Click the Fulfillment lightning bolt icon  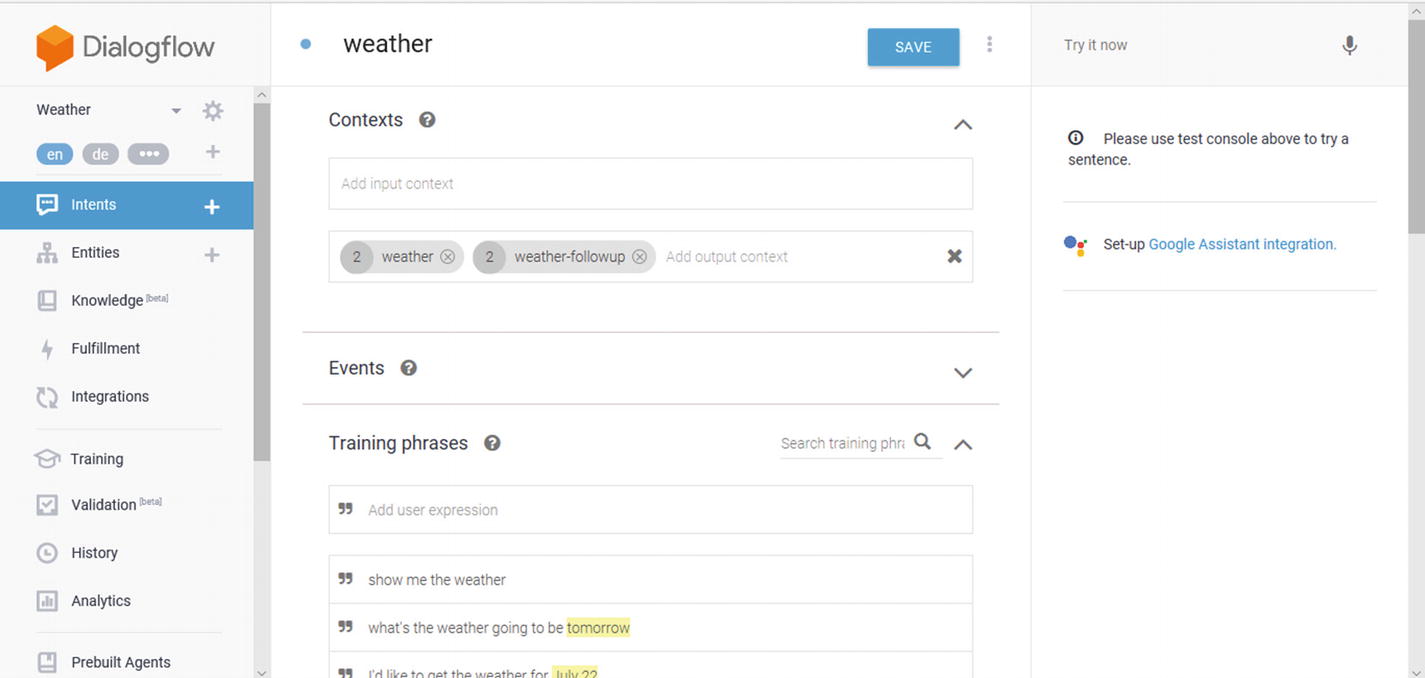[47, 349]
